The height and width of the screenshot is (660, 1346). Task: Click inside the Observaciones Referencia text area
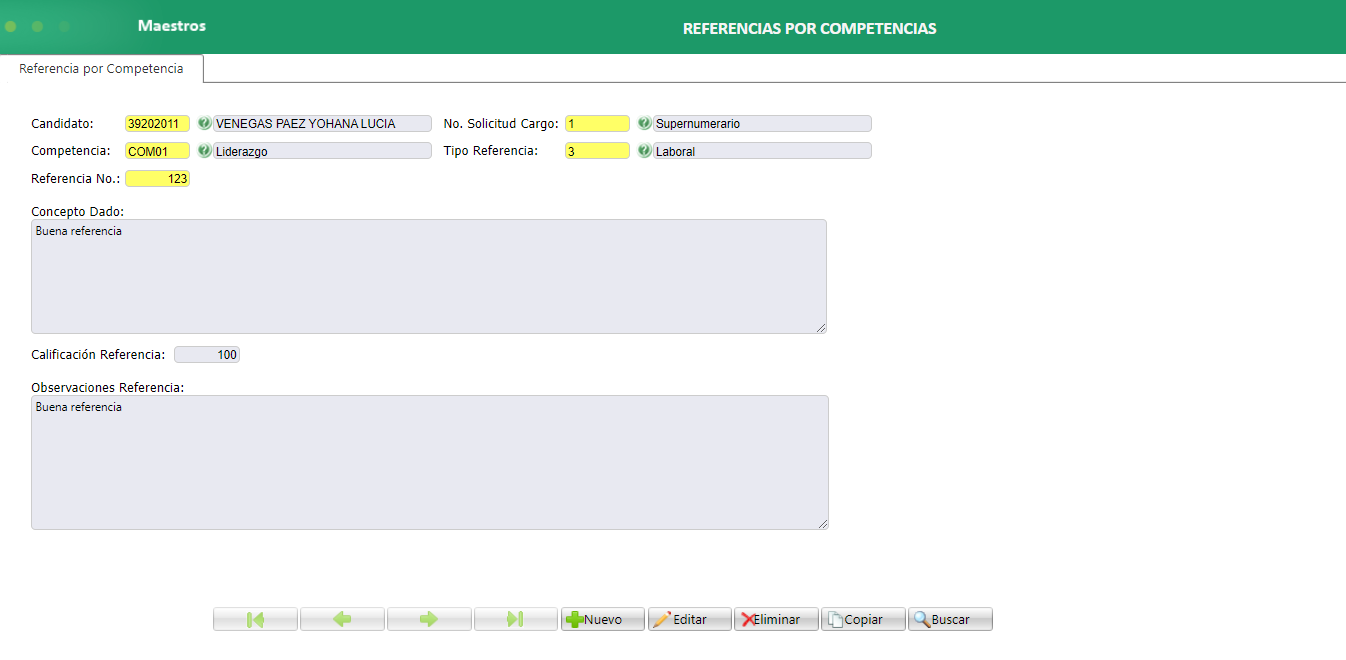430,462
